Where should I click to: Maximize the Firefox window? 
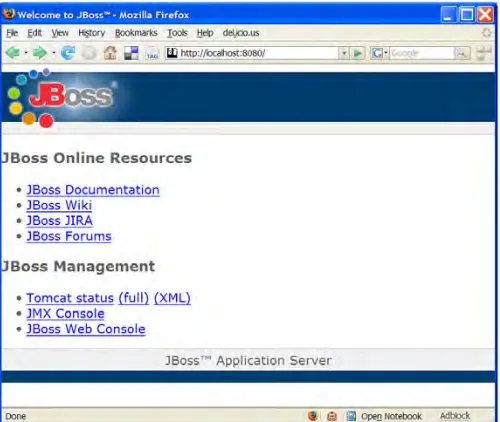point(467,15)
